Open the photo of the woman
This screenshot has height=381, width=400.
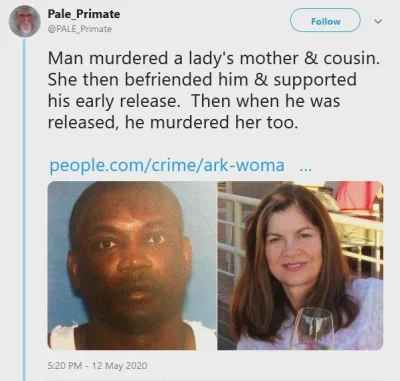tap(300, 265)
